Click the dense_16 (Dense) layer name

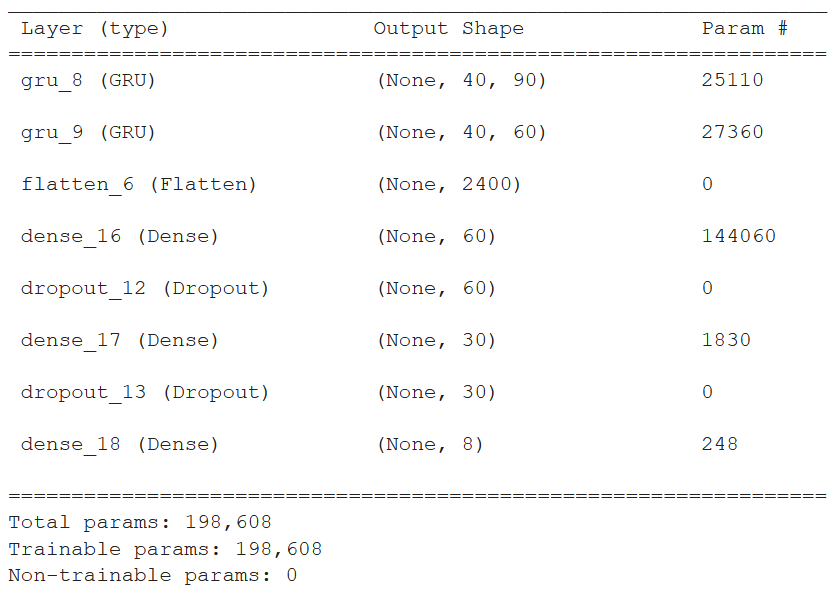[119, 236]
